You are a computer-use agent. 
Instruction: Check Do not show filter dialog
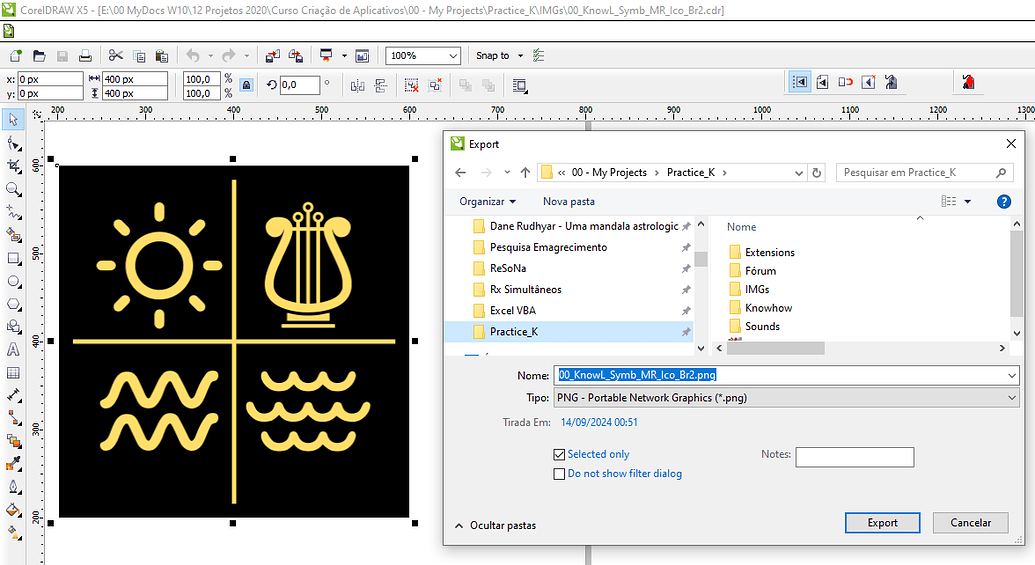pyautogui.click(x=559, y=473)
